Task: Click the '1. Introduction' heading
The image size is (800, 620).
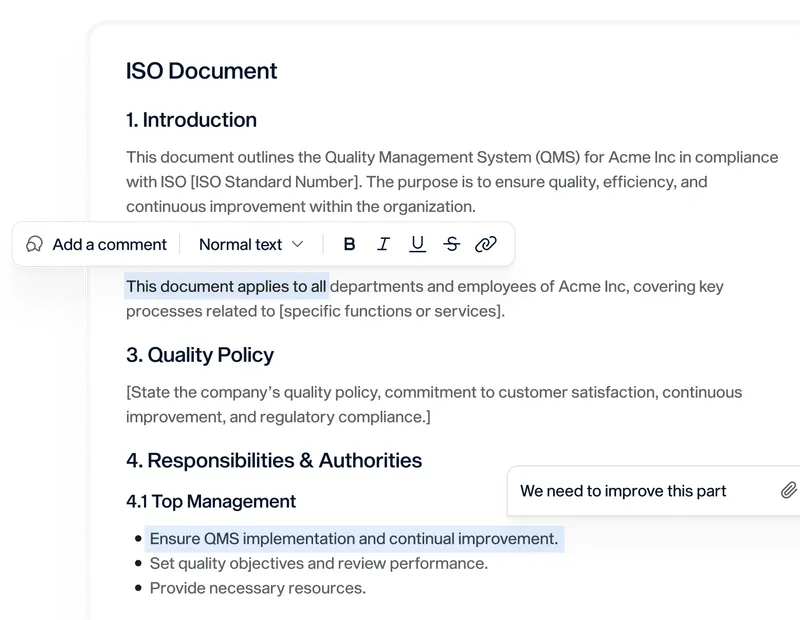Action: (191, 120)
